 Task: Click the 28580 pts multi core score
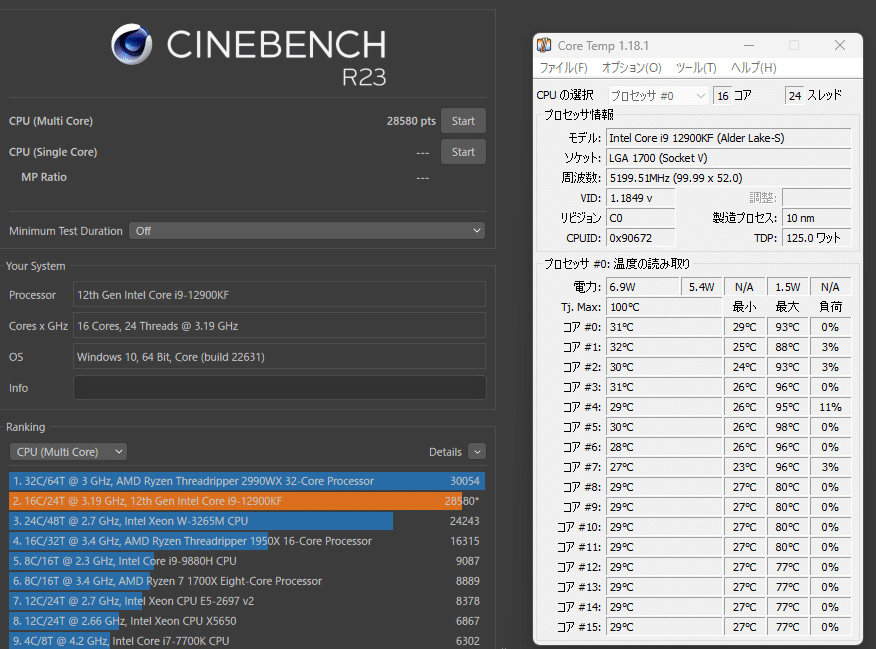click(x=411, y=121)
